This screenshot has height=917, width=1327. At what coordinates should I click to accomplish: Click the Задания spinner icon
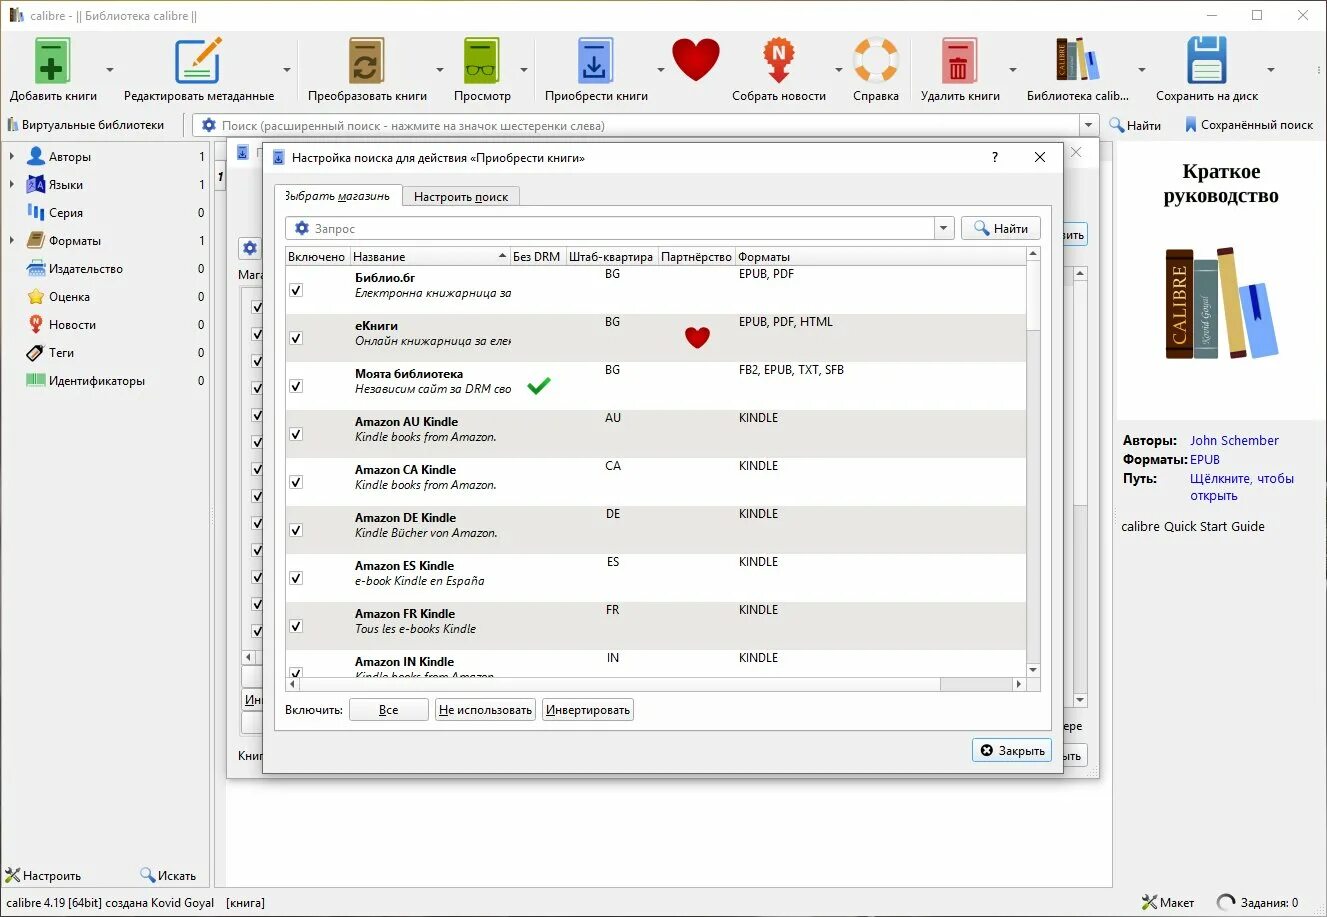1226,902
